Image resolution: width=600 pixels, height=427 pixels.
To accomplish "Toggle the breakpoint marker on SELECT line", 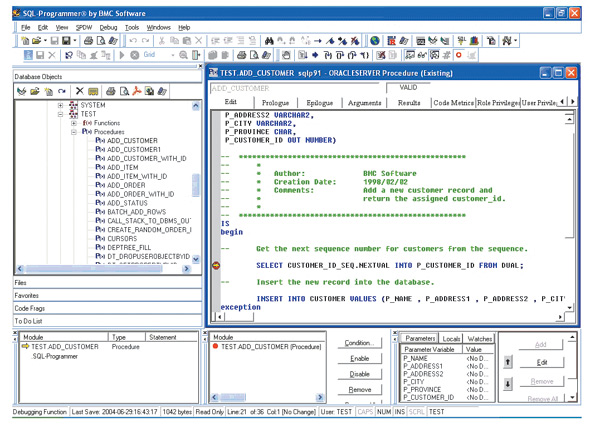I will point(216,266).
